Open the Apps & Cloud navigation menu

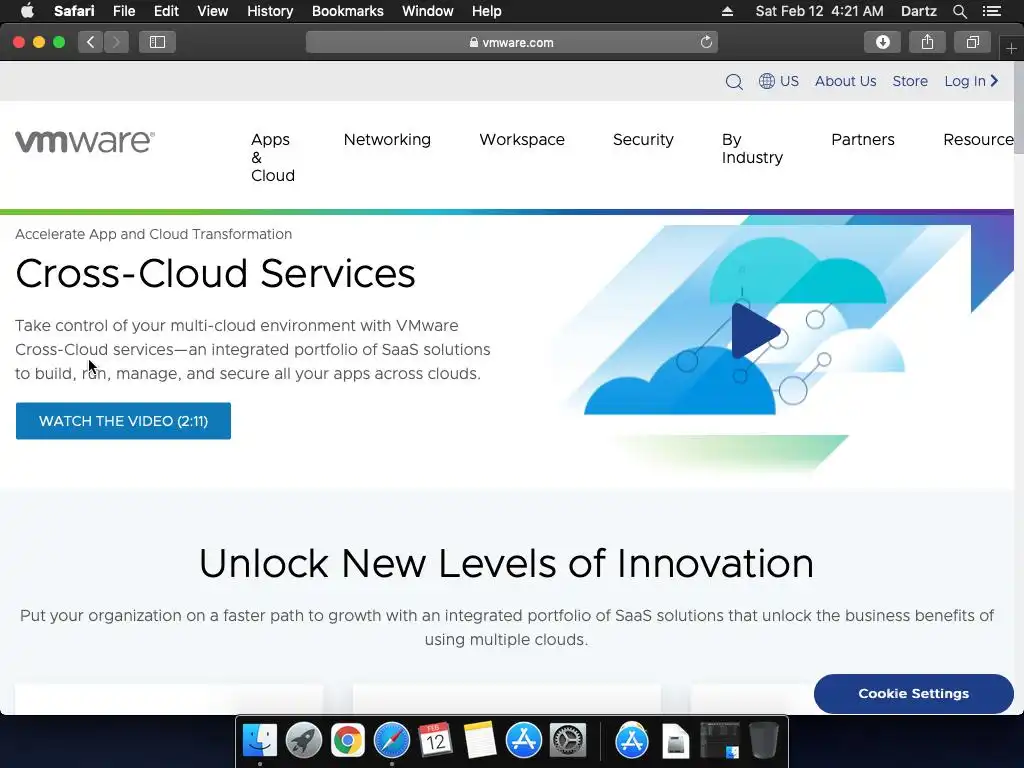273,157
